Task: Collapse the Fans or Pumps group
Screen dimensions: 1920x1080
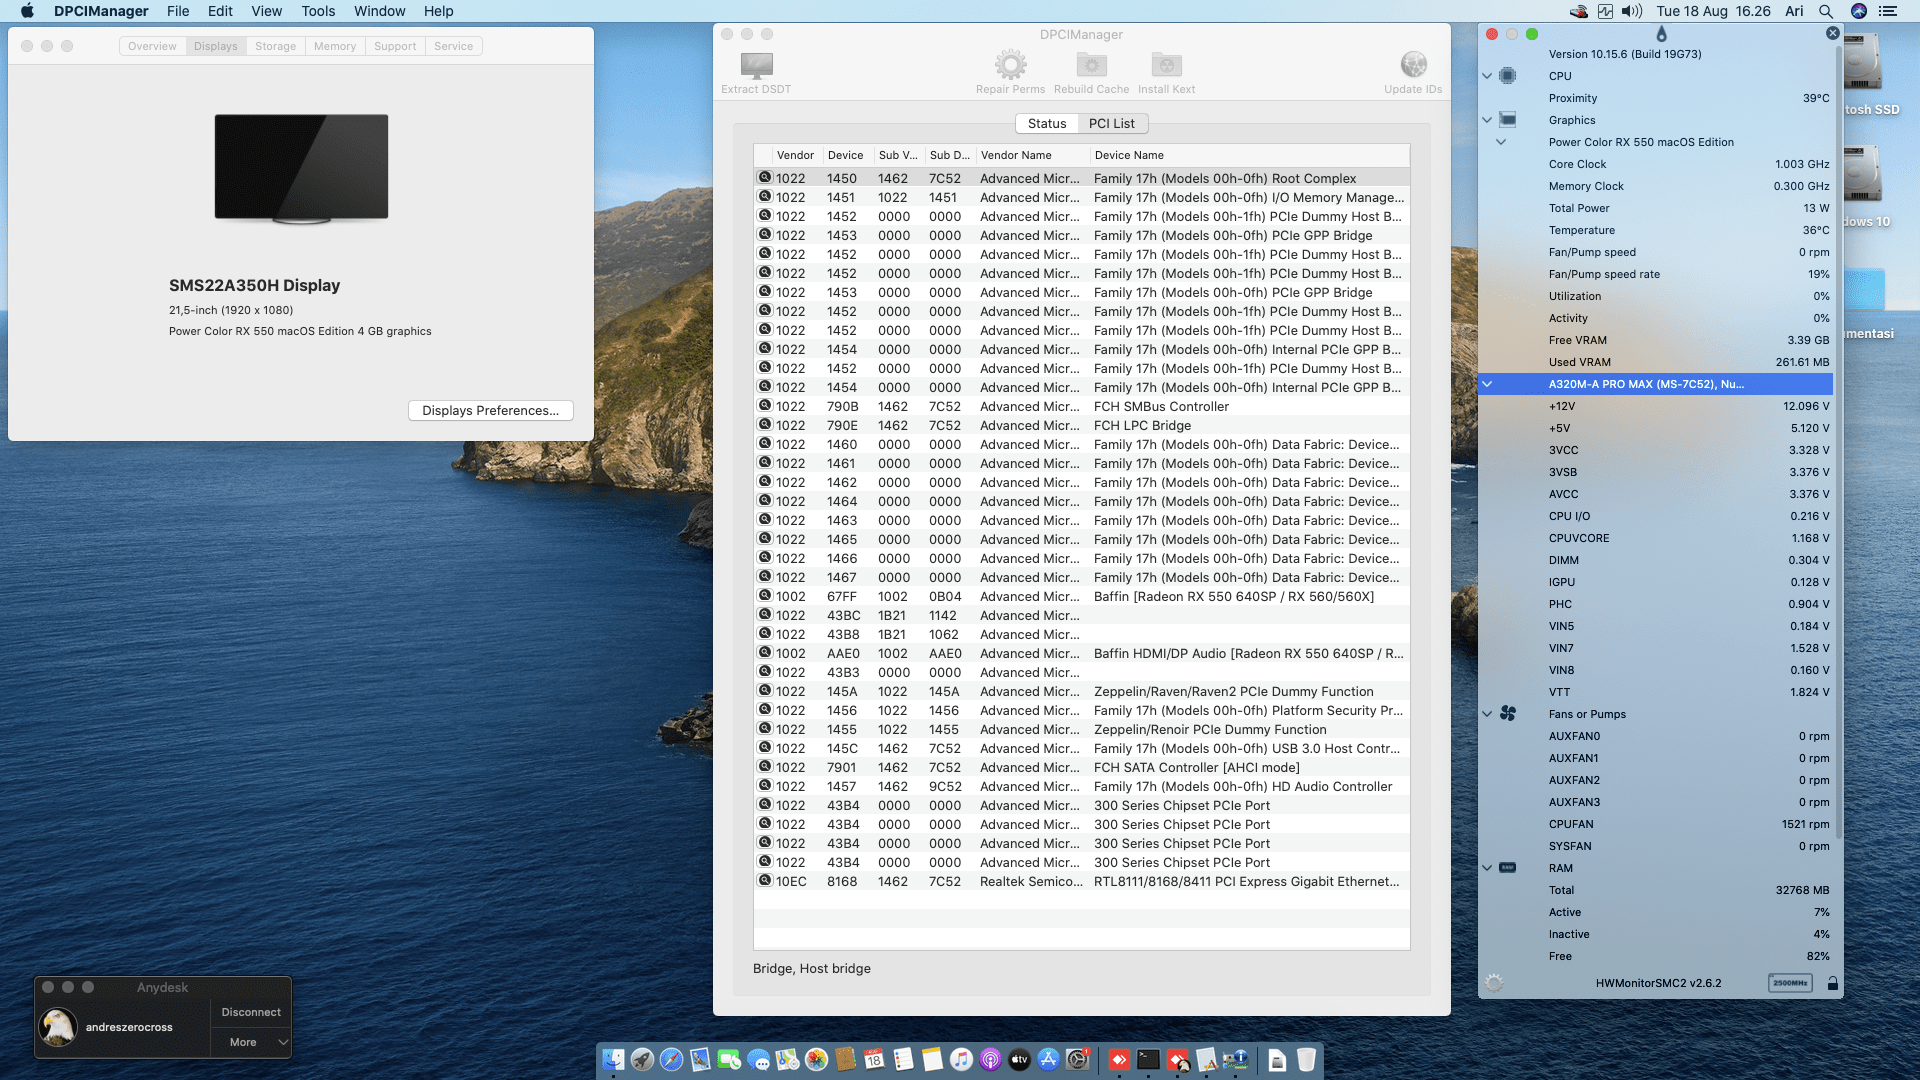Action: pos(1487,714)
